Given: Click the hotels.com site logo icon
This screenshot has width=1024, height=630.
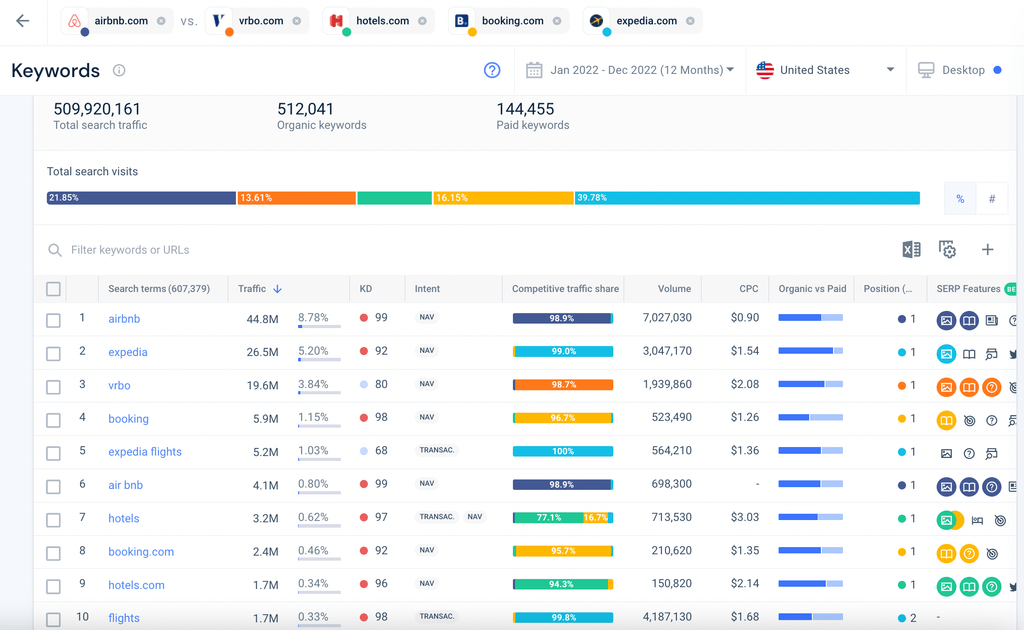Looking at the screenshot, I should 336,21.
